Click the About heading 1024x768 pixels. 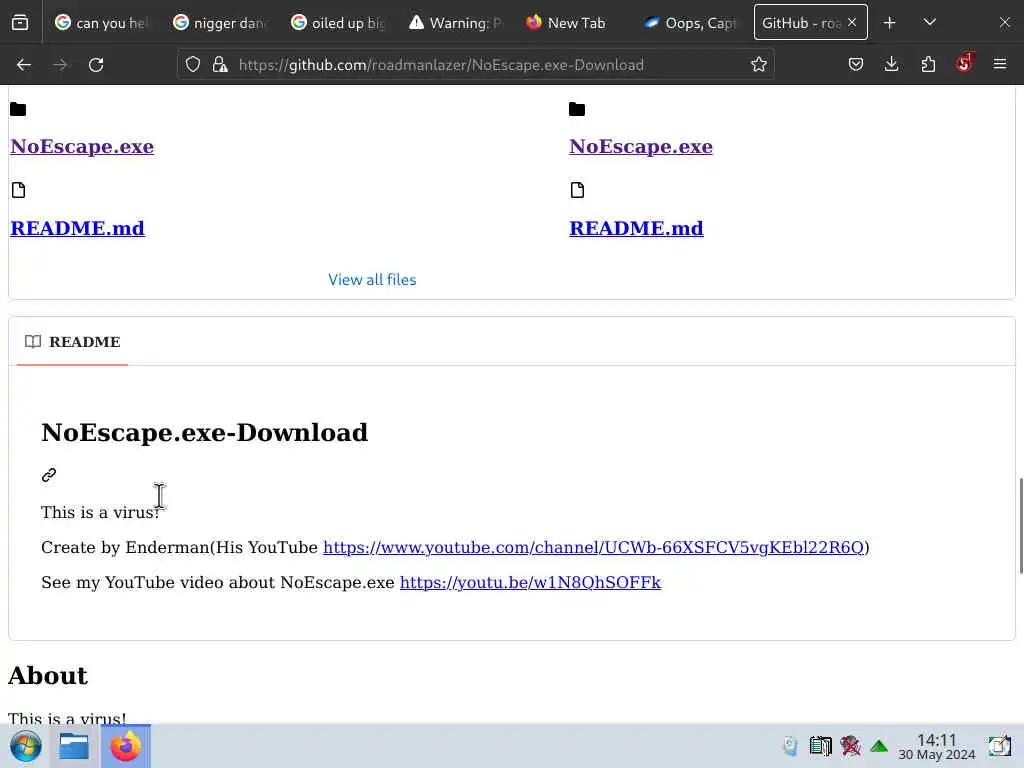(x=48, y=675)
